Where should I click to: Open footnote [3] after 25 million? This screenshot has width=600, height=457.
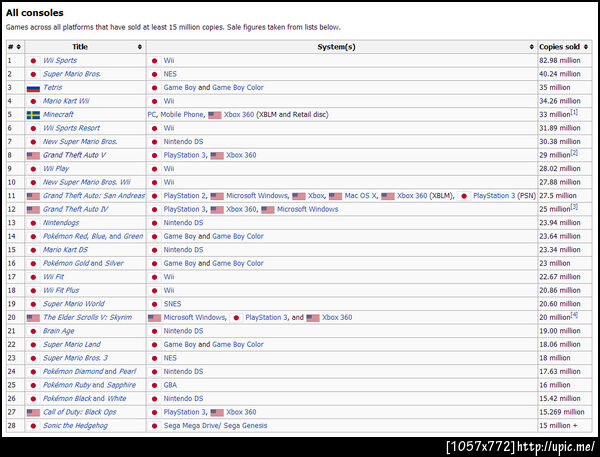[574, 207]
